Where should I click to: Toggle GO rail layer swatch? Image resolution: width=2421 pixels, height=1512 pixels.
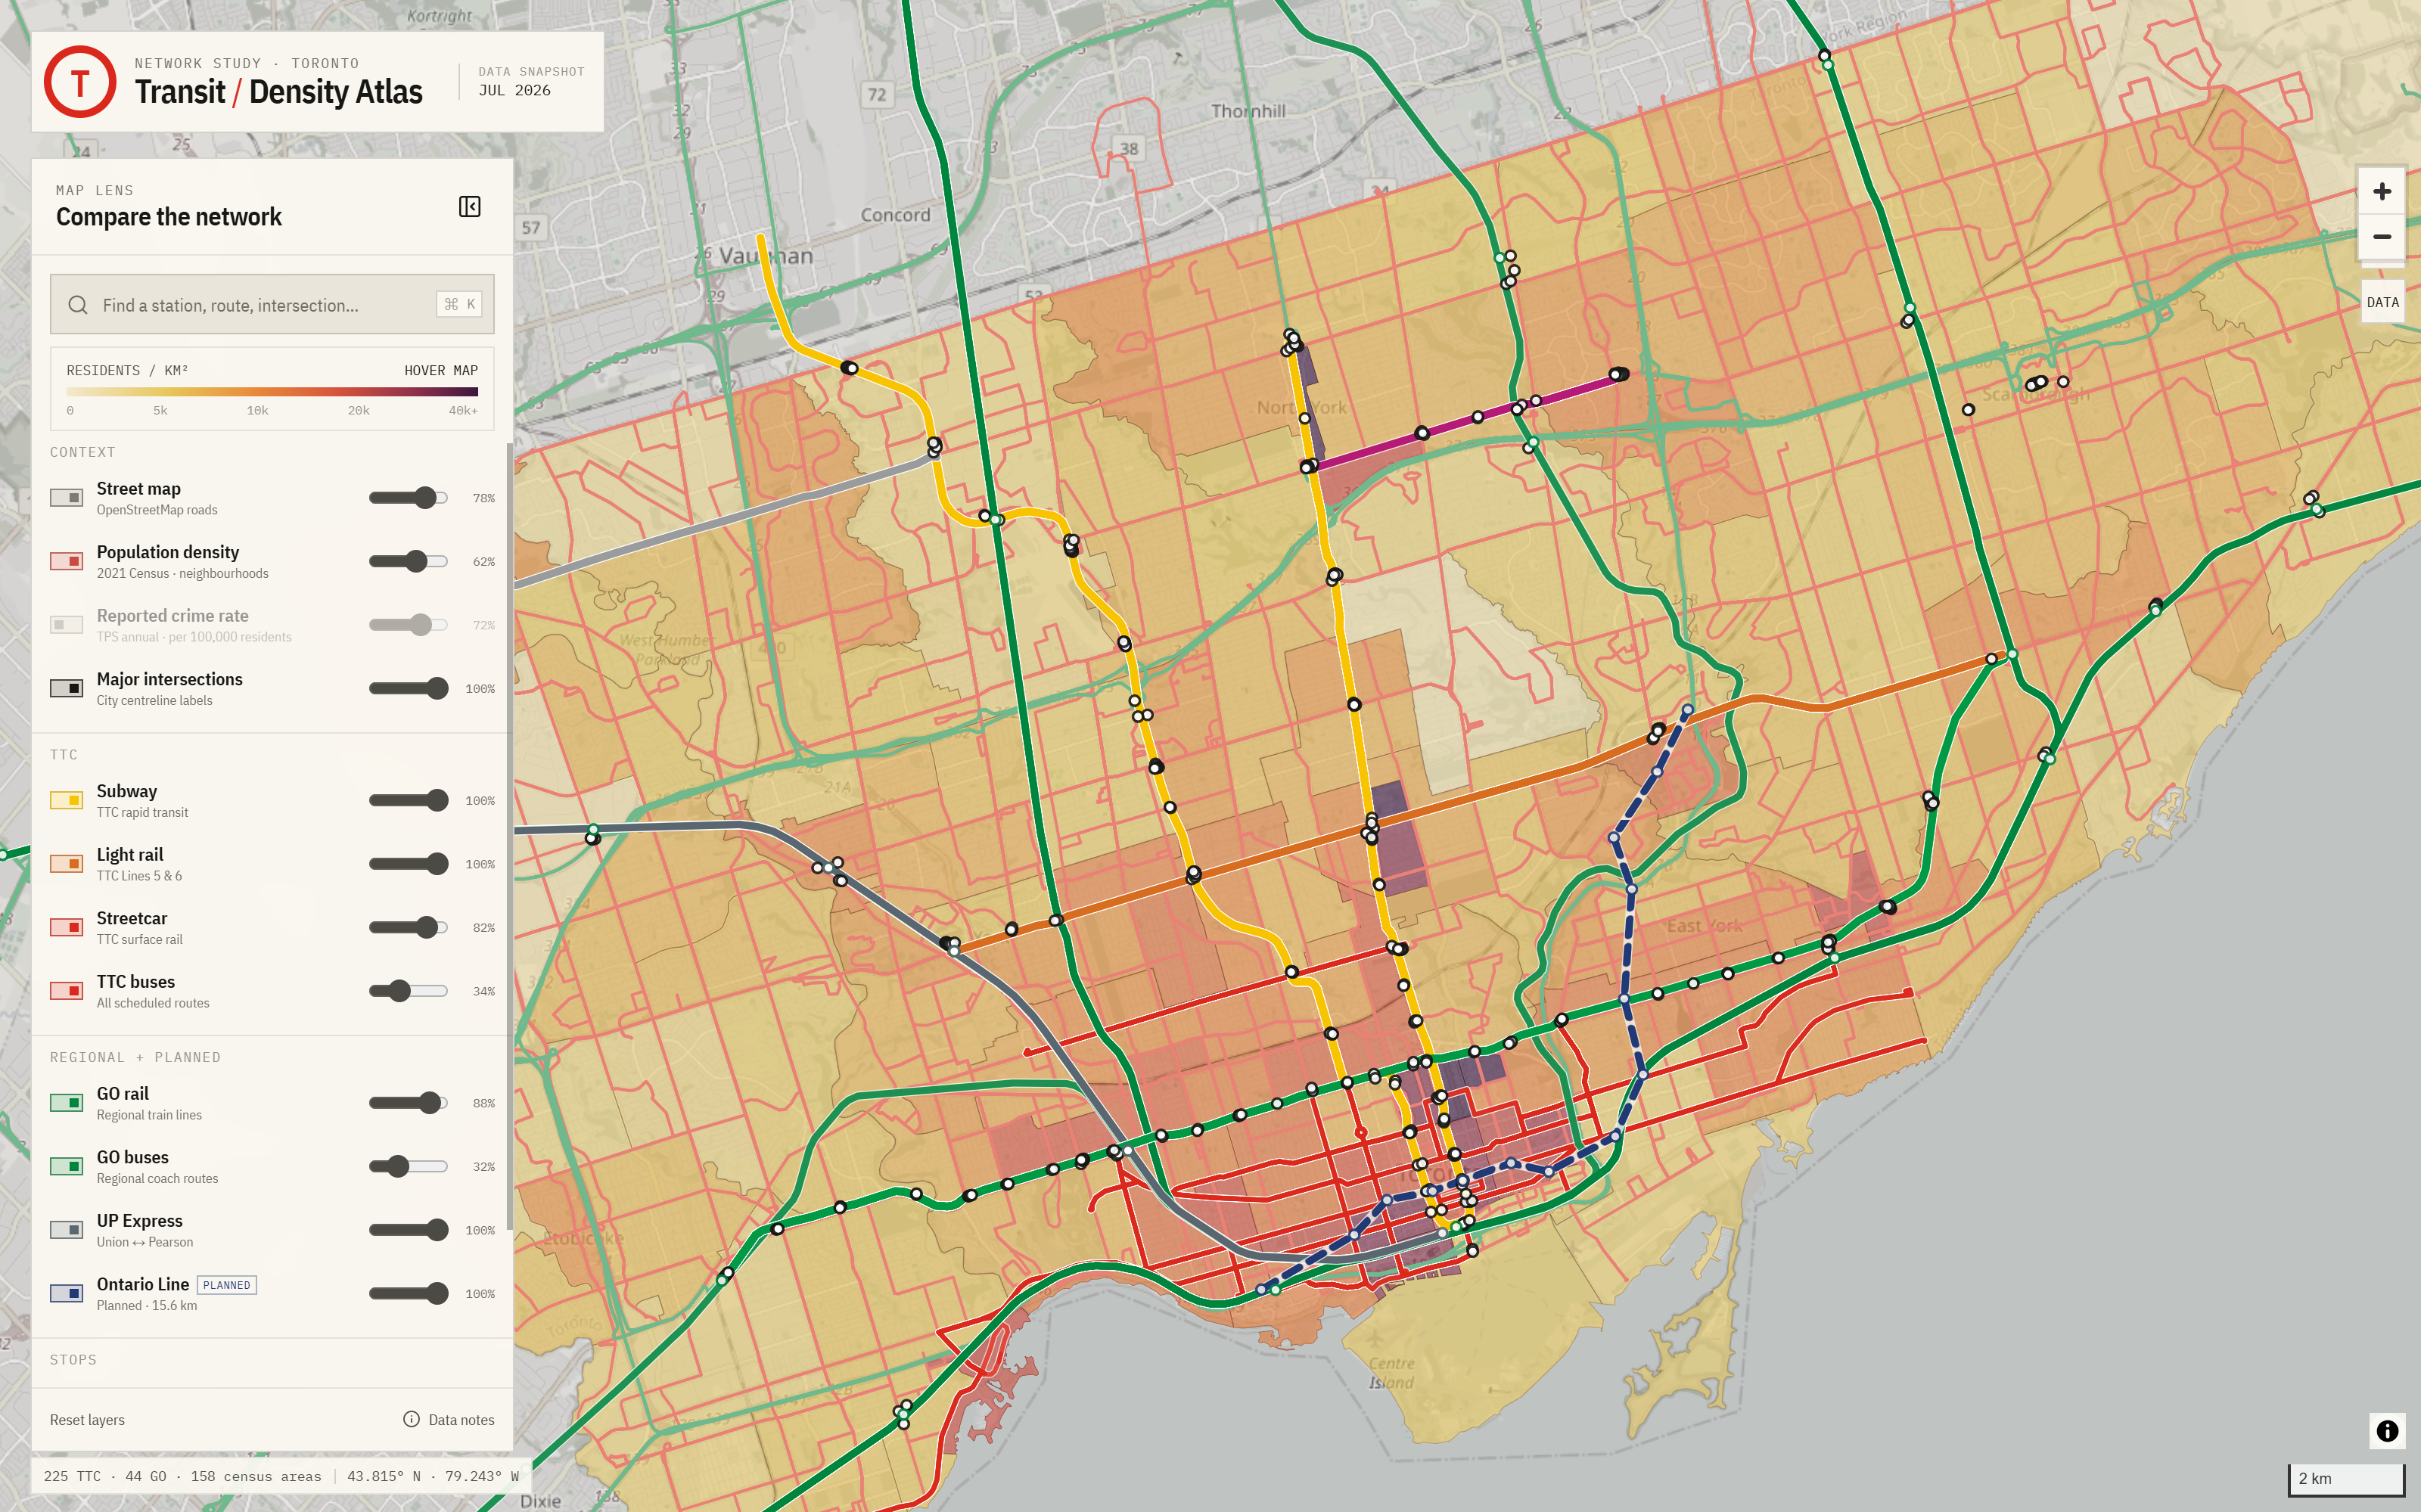pos(67,1103)
